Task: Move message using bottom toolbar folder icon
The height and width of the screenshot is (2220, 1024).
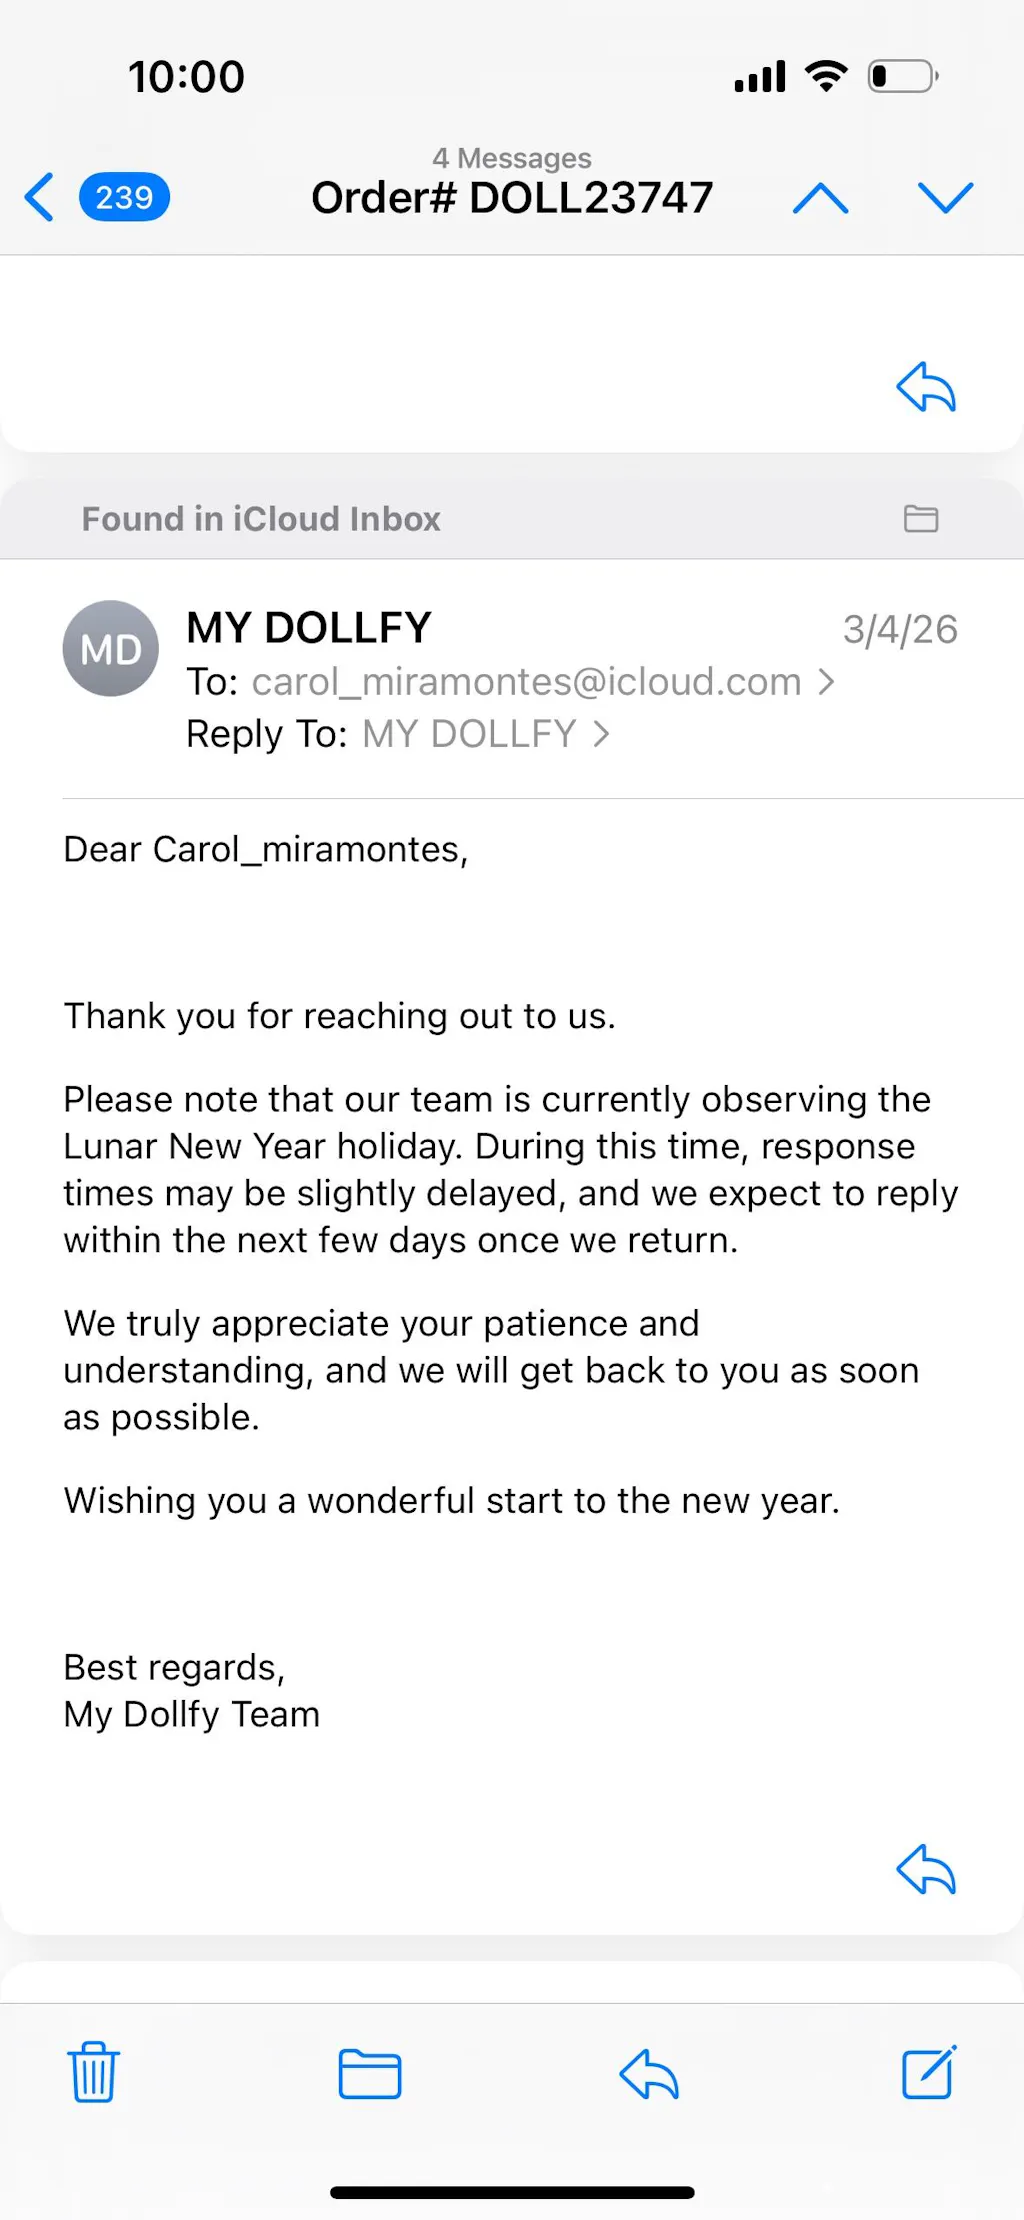Action: [370, 2072]
